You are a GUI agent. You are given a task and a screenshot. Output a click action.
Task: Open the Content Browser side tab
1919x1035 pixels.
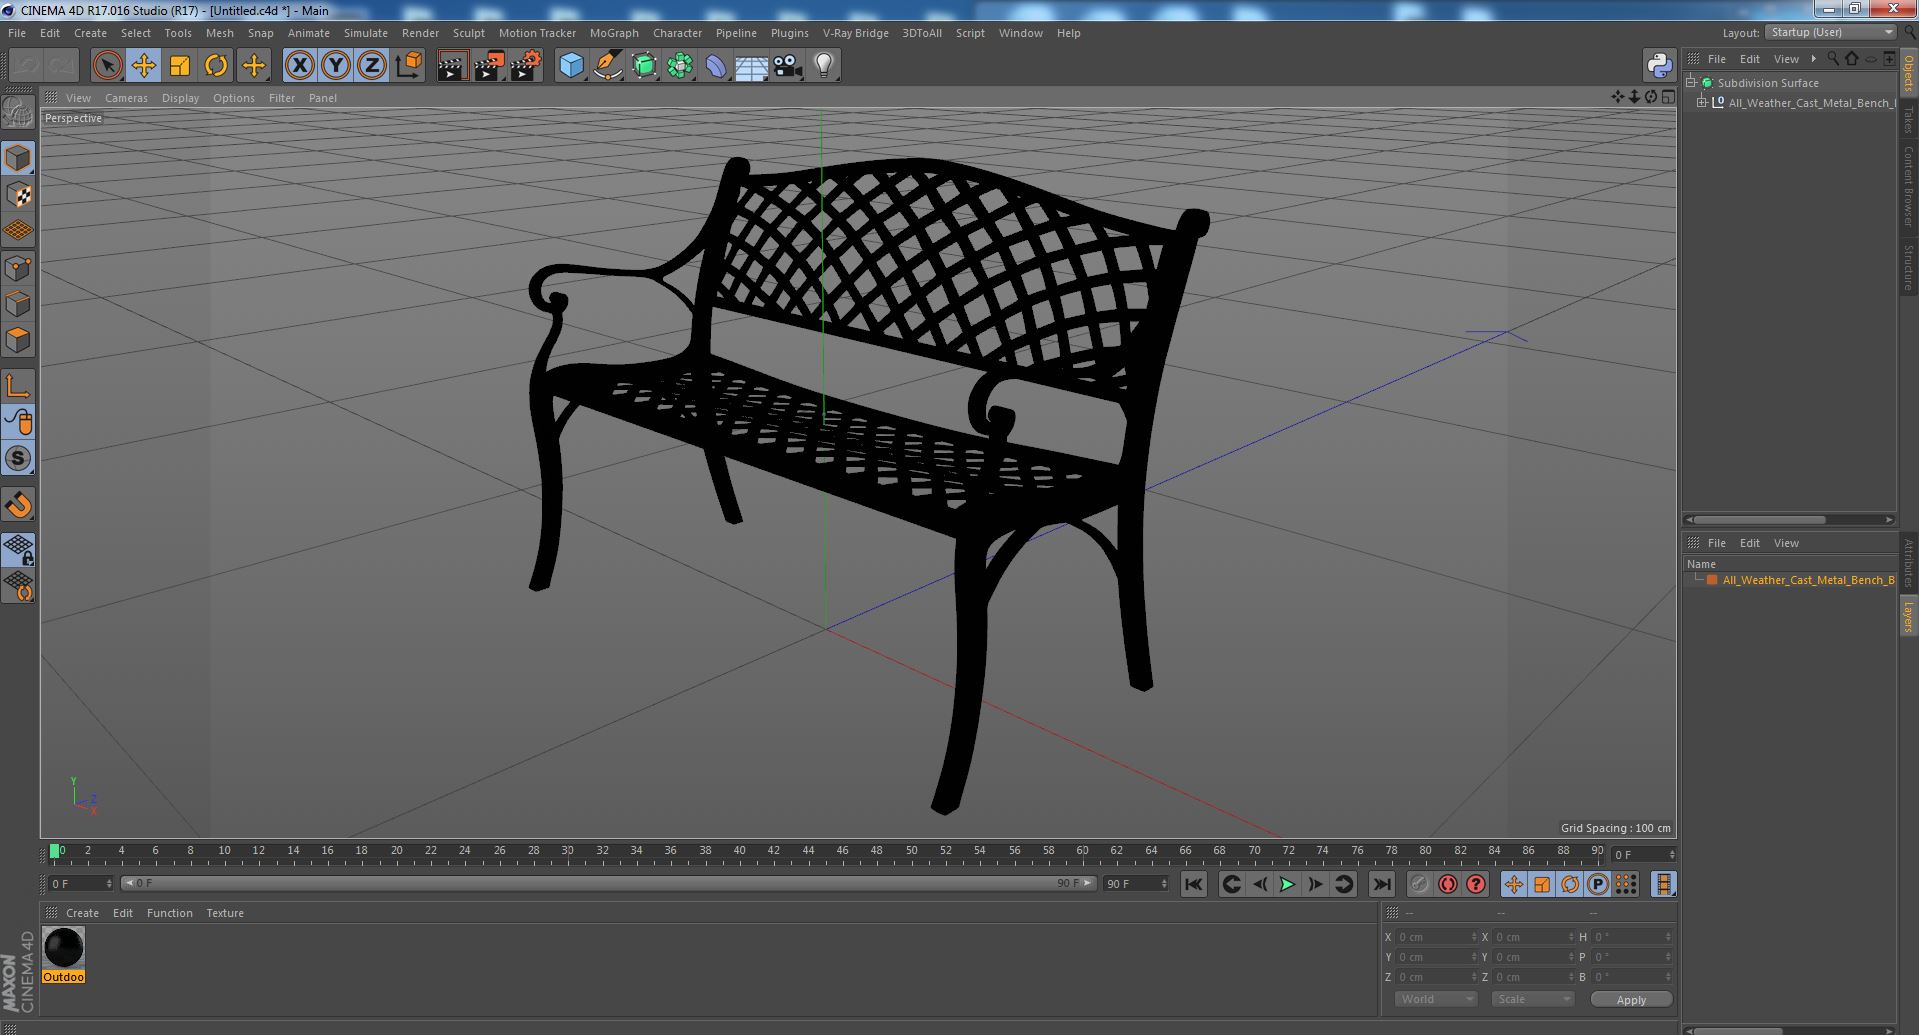1908,186
